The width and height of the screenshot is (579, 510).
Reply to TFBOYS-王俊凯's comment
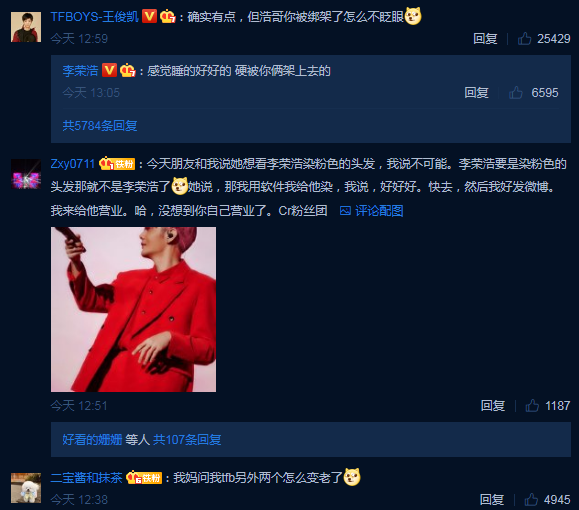(485, 38)
